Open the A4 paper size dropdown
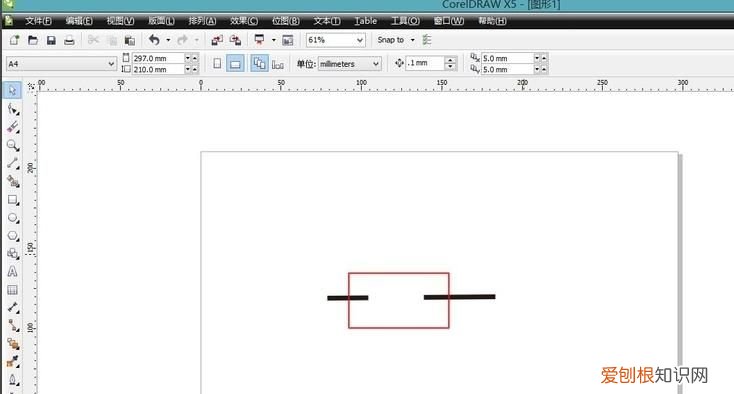Viewport: 734px width, 394px height. [62, 64]
